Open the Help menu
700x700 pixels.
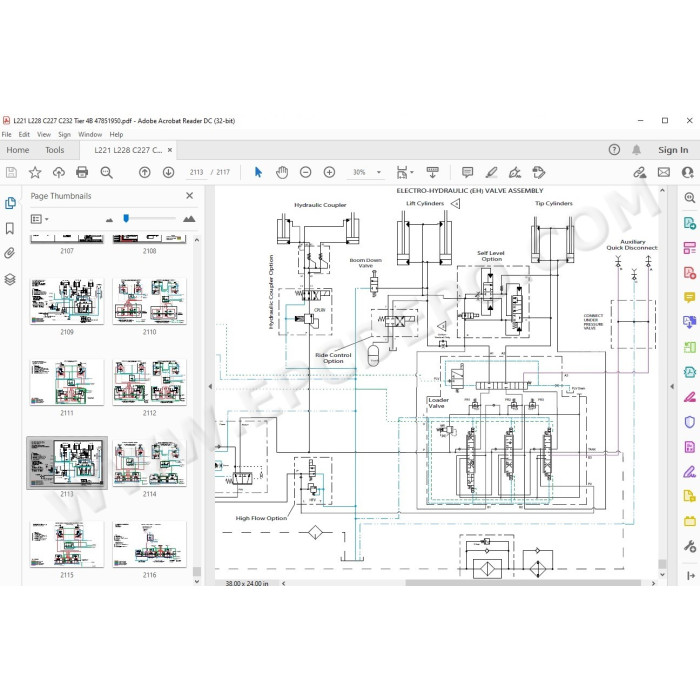117,134
